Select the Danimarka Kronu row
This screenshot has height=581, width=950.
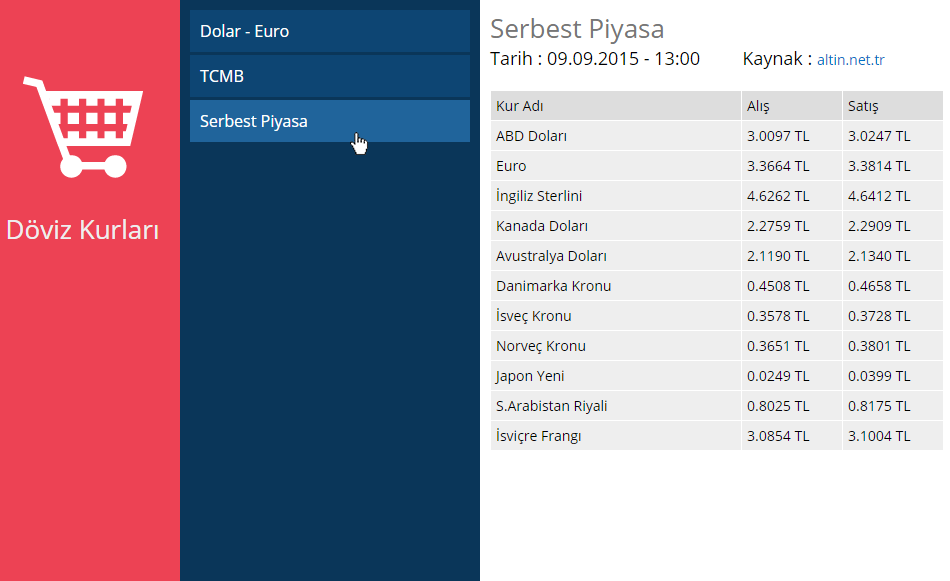coord(717,286)
